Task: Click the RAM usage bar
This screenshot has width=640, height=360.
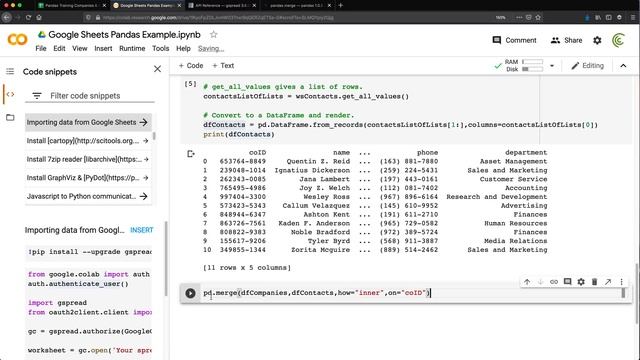Action: tap(532, 62)
